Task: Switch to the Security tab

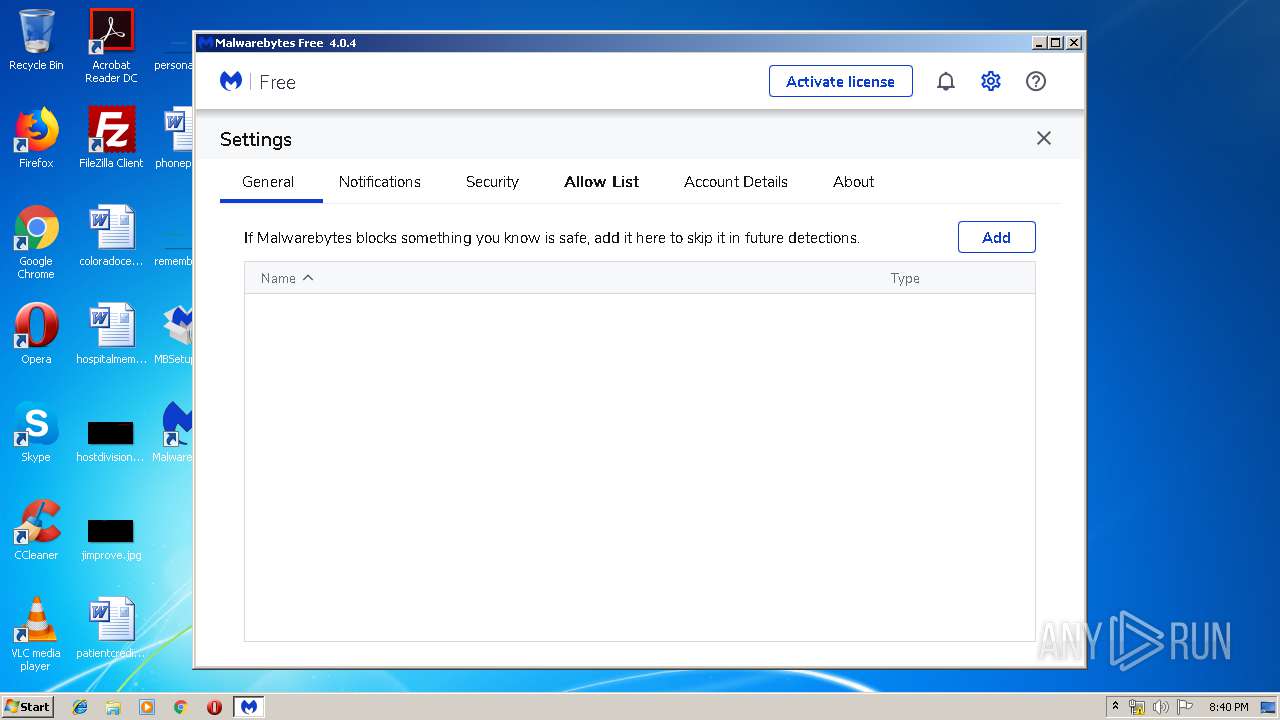Action: [492, 182]
